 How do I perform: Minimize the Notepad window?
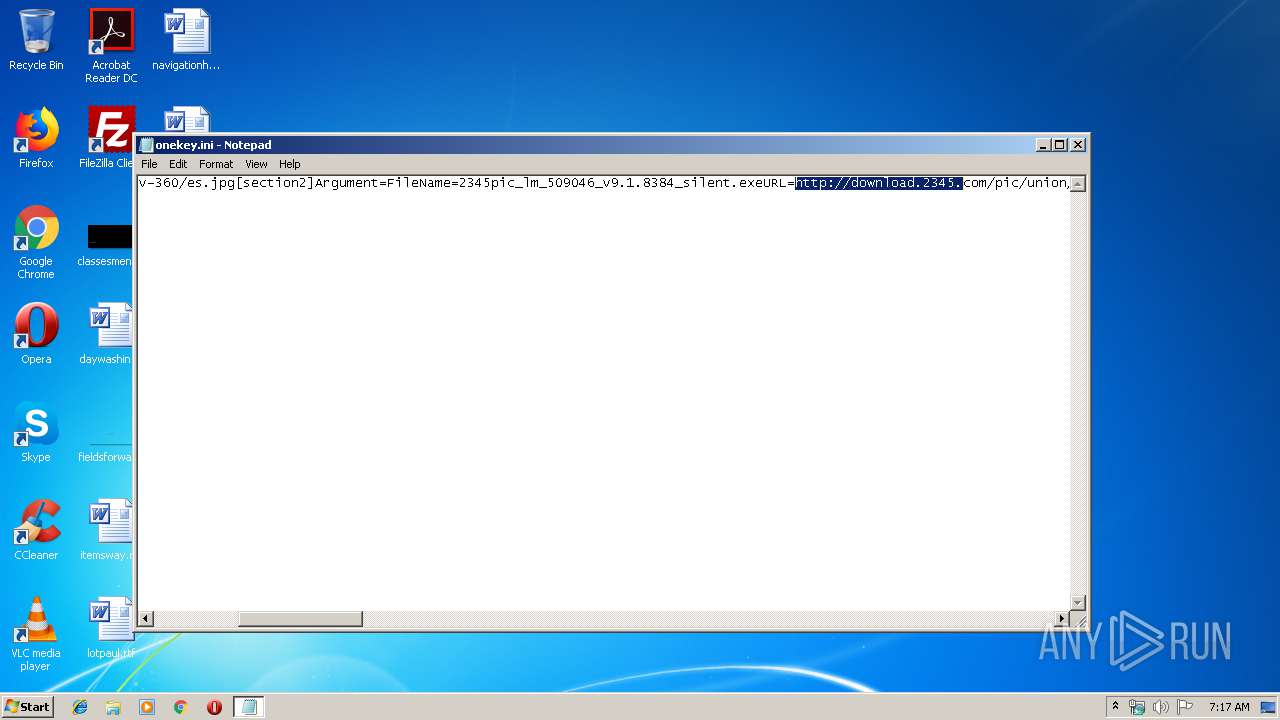[1044, 145]
